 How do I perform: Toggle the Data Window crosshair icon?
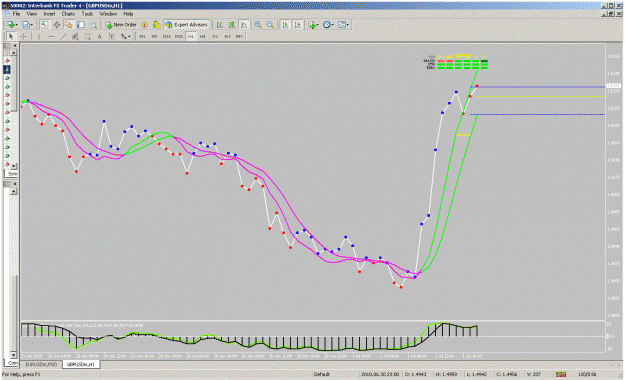pos(57,25)
